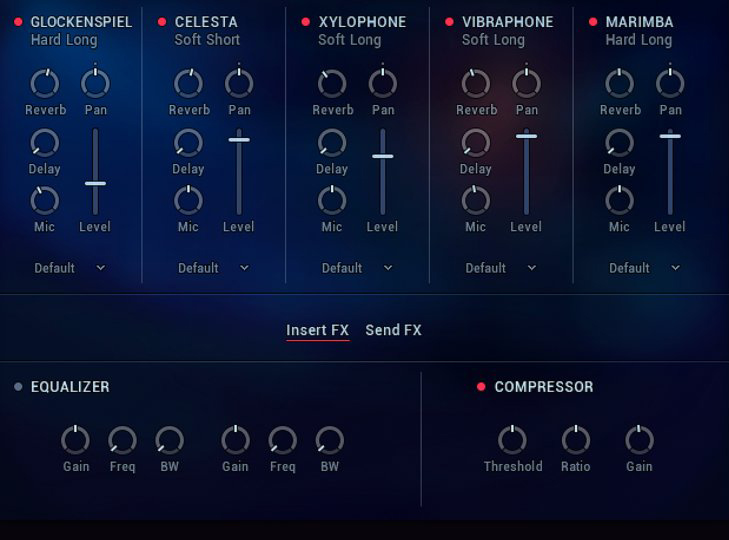Toggle the Celesta channel power dot
This screenshot has height=540, width=729.
click(162, 22)
